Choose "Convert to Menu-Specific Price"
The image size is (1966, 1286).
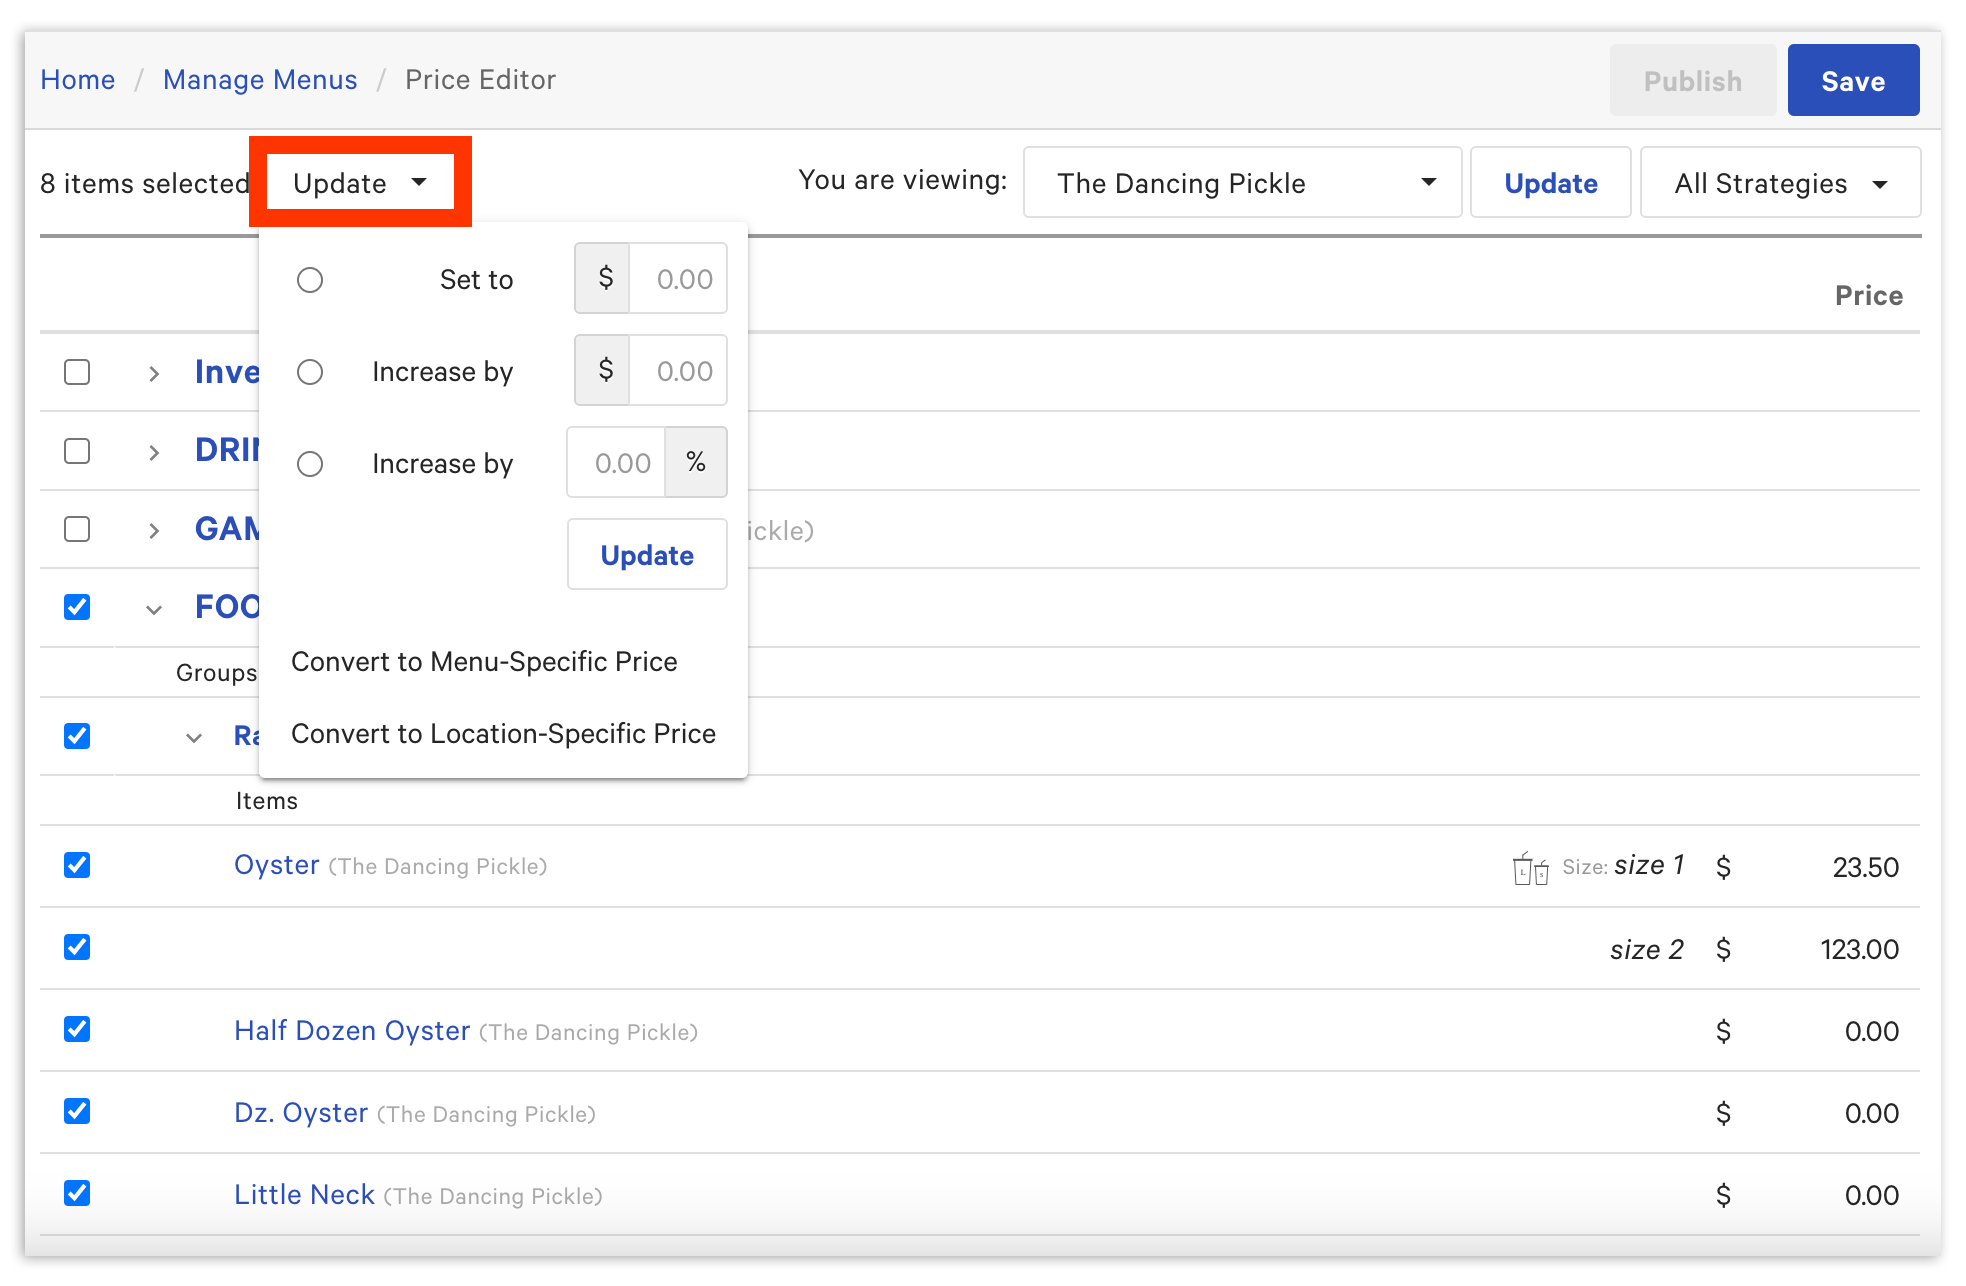(484, 661)
